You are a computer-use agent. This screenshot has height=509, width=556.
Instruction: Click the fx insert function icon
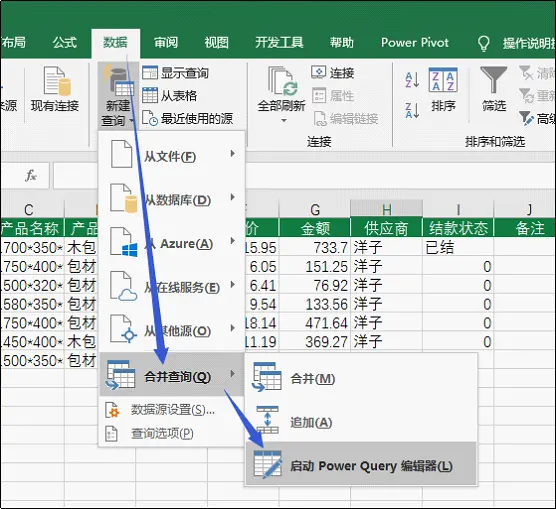tap(31, 175)
